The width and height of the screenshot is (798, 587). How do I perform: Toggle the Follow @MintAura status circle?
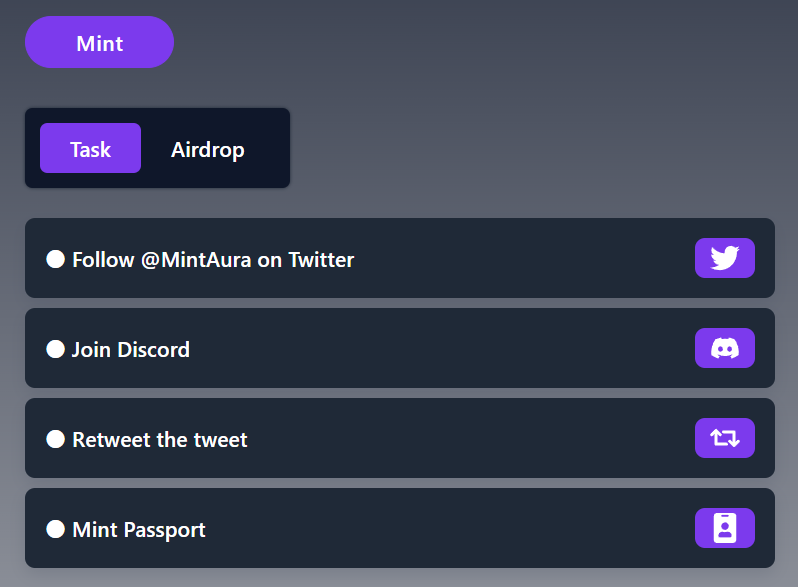(x=55, y=259)
